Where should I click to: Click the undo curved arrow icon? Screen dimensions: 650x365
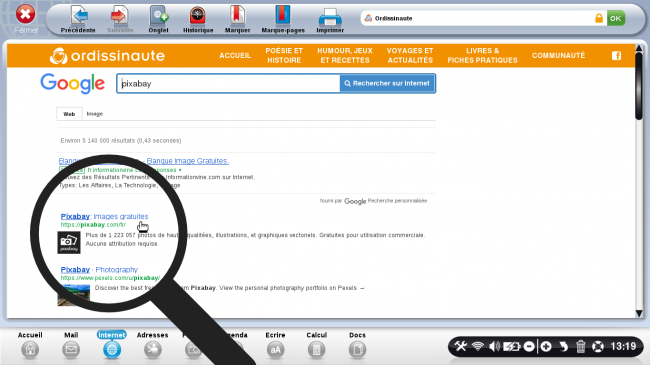[563, 346]
